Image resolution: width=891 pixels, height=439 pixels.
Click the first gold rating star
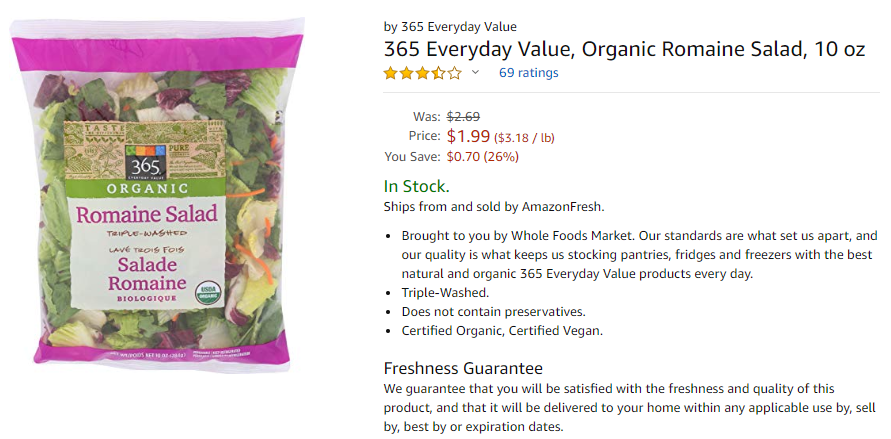tap(390, 73)
